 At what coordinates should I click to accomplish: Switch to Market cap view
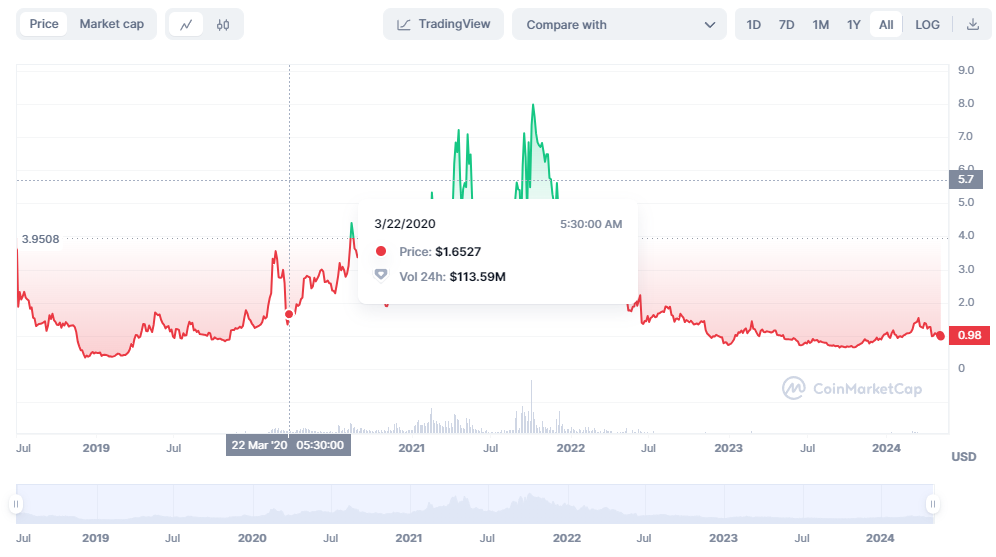click(x=112, y=24)
